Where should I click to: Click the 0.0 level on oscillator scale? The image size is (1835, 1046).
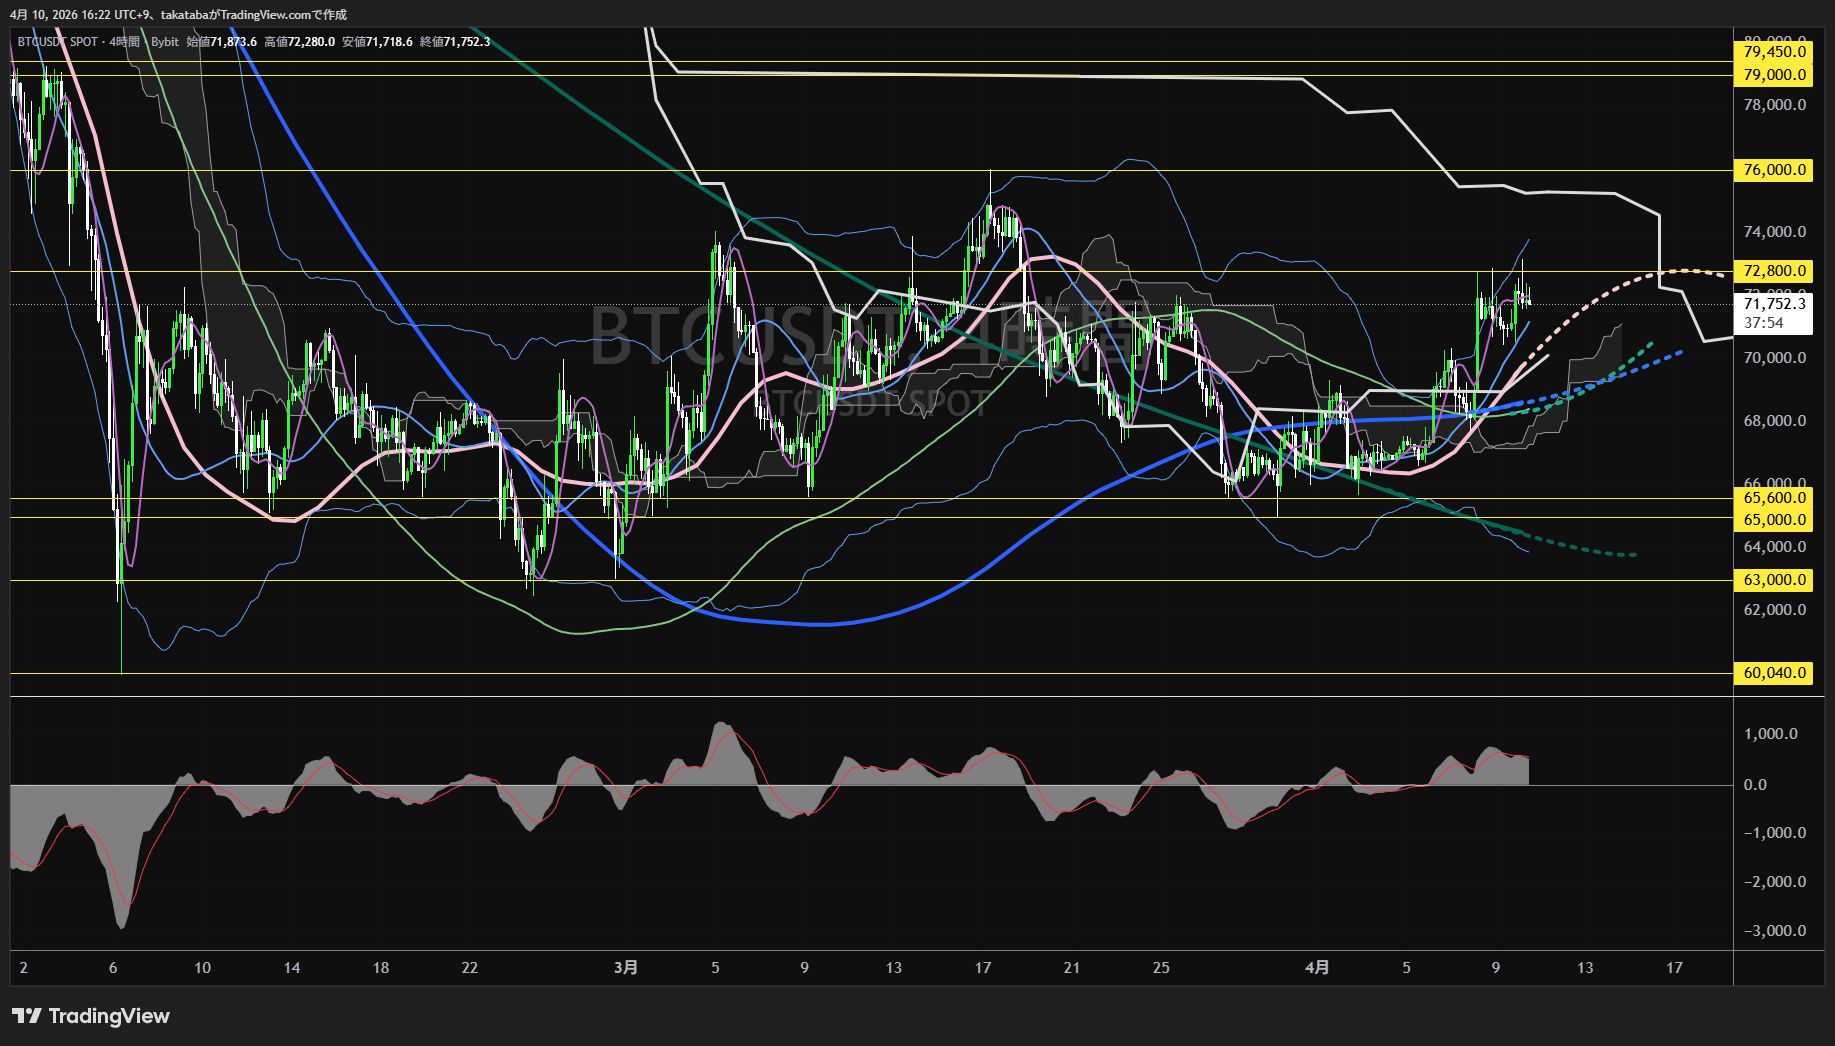pos(1755,785)
